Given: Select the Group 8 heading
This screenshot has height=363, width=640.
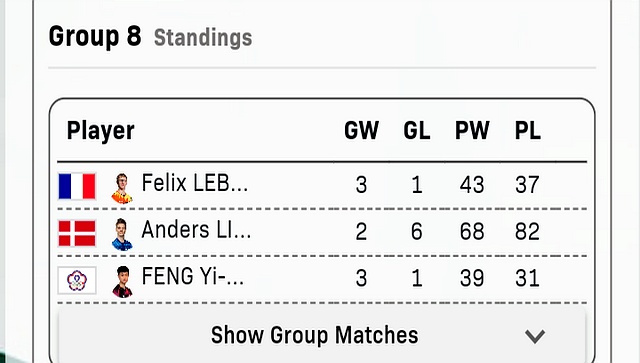Looking at the screenshot, I should (95, 36).
